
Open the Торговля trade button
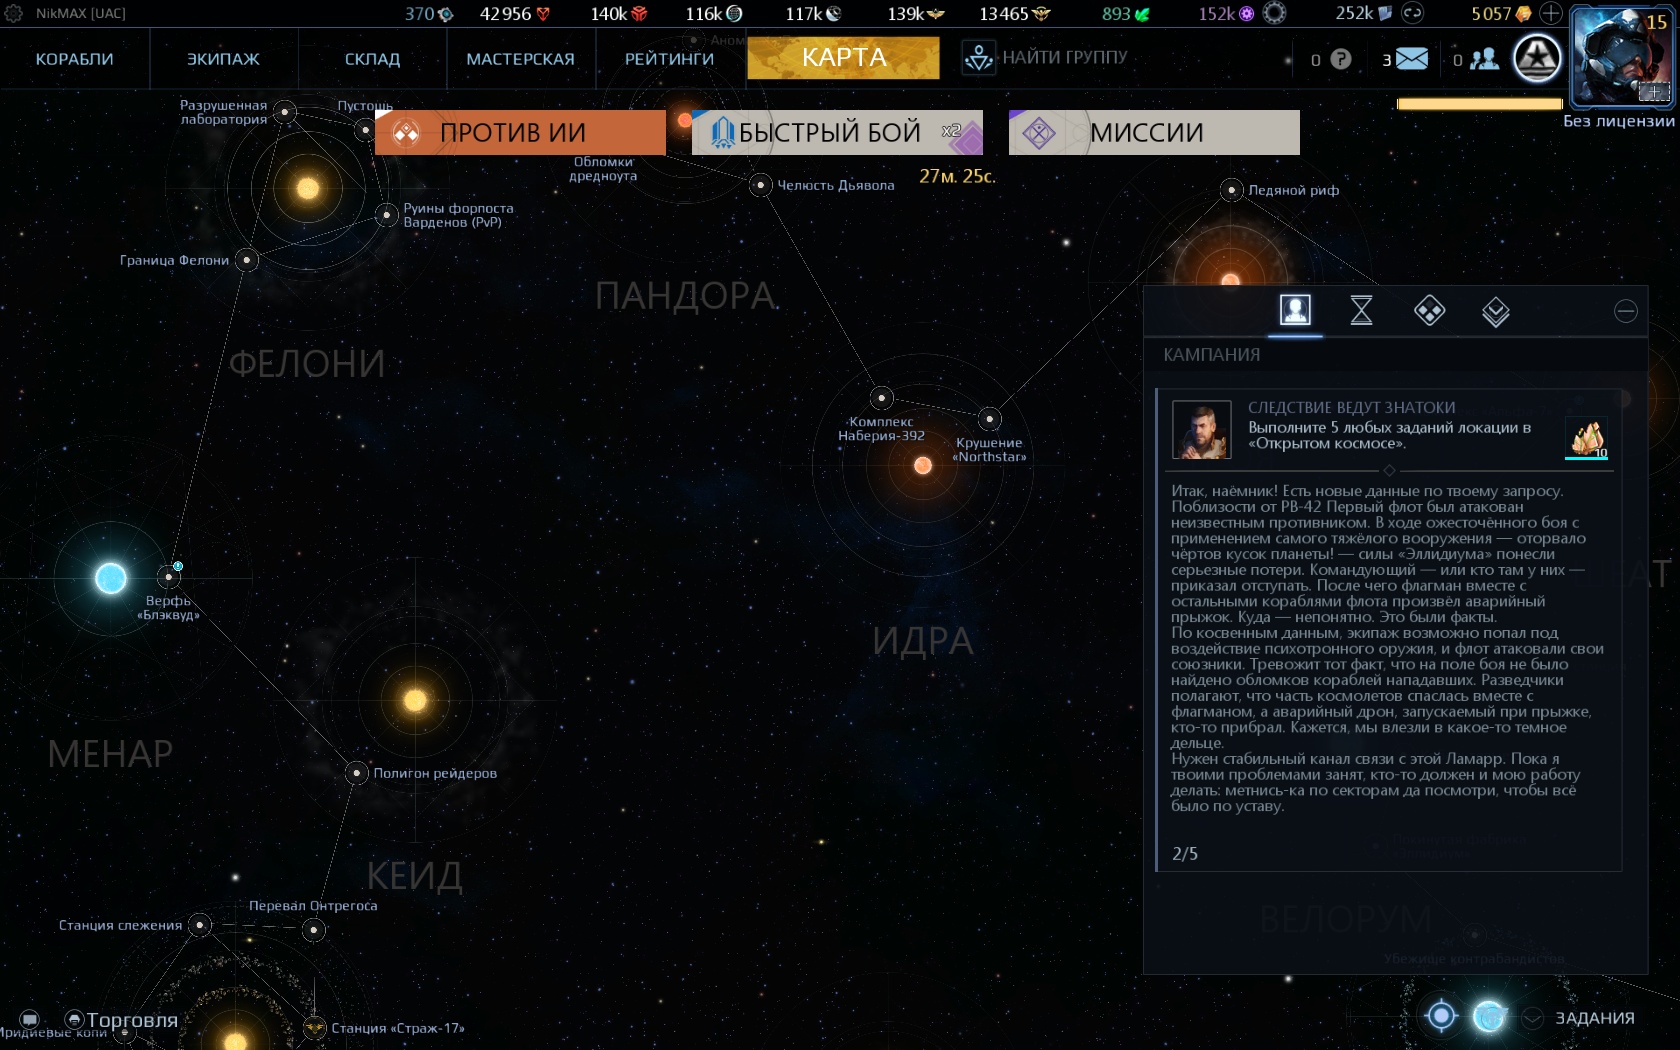coord(121,1020)
